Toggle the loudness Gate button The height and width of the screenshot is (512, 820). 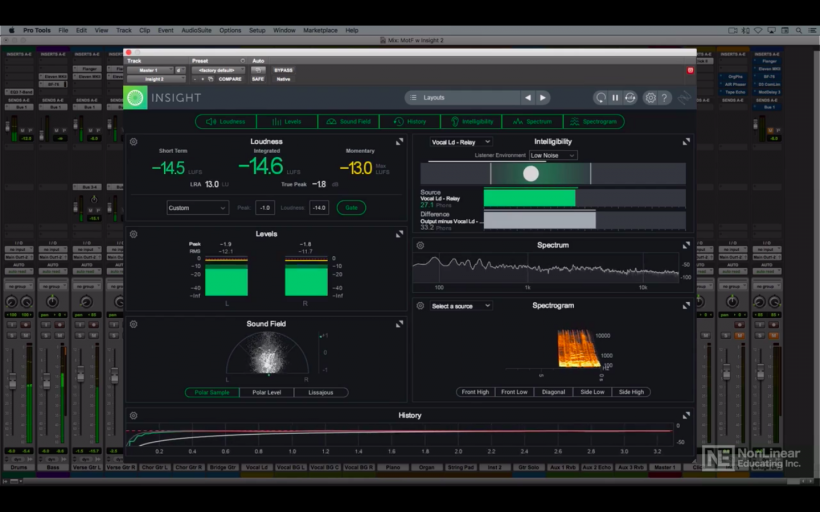tap(351, 208)
